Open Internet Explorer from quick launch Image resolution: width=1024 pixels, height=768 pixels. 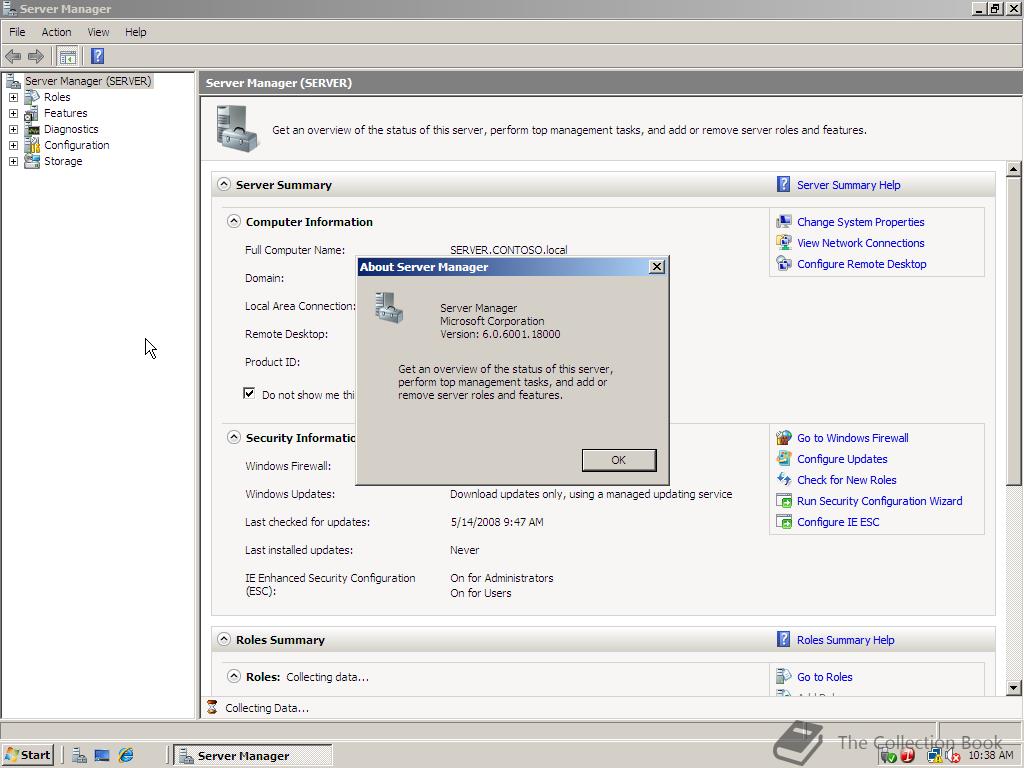pos(126,756)
